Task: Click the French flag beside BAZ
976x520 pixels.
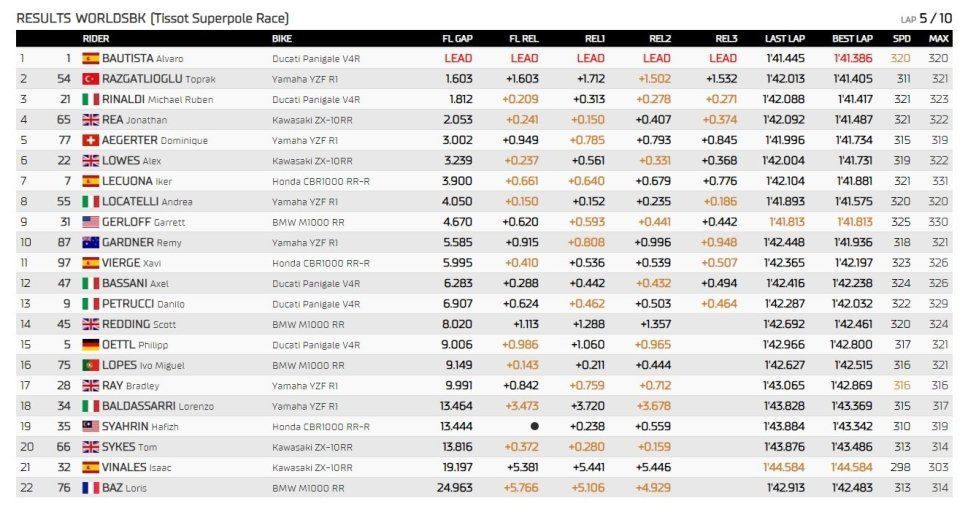Action: [90, 488]
